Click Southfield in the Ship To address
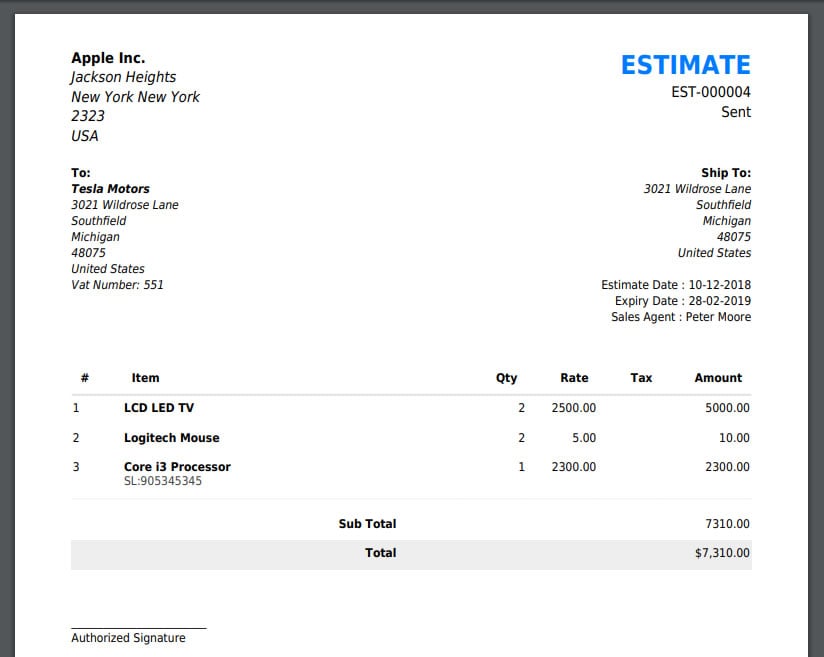The height and width of the screenshot is (657, 824). coord(724,205)
